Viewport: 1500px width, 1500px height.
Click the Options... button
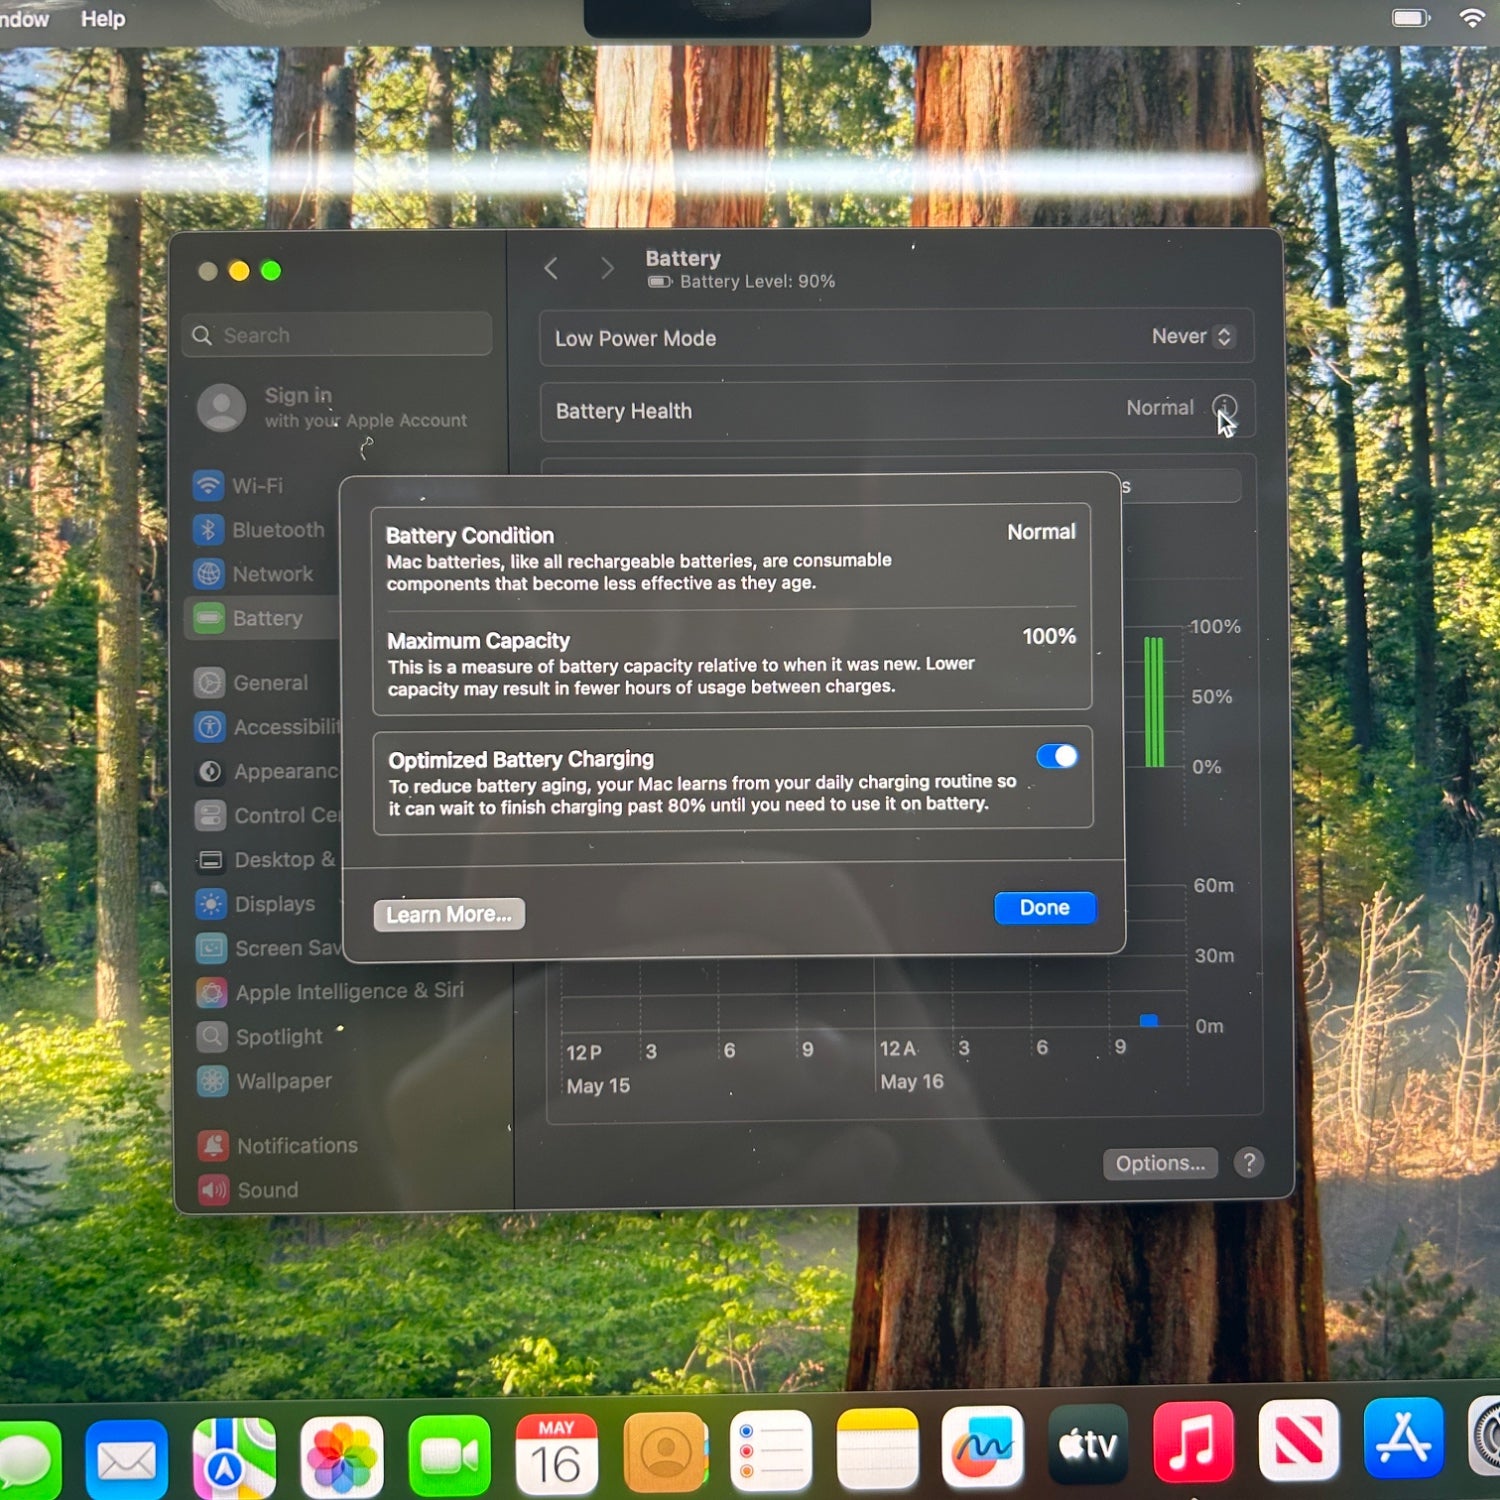coord(1160,1163)
